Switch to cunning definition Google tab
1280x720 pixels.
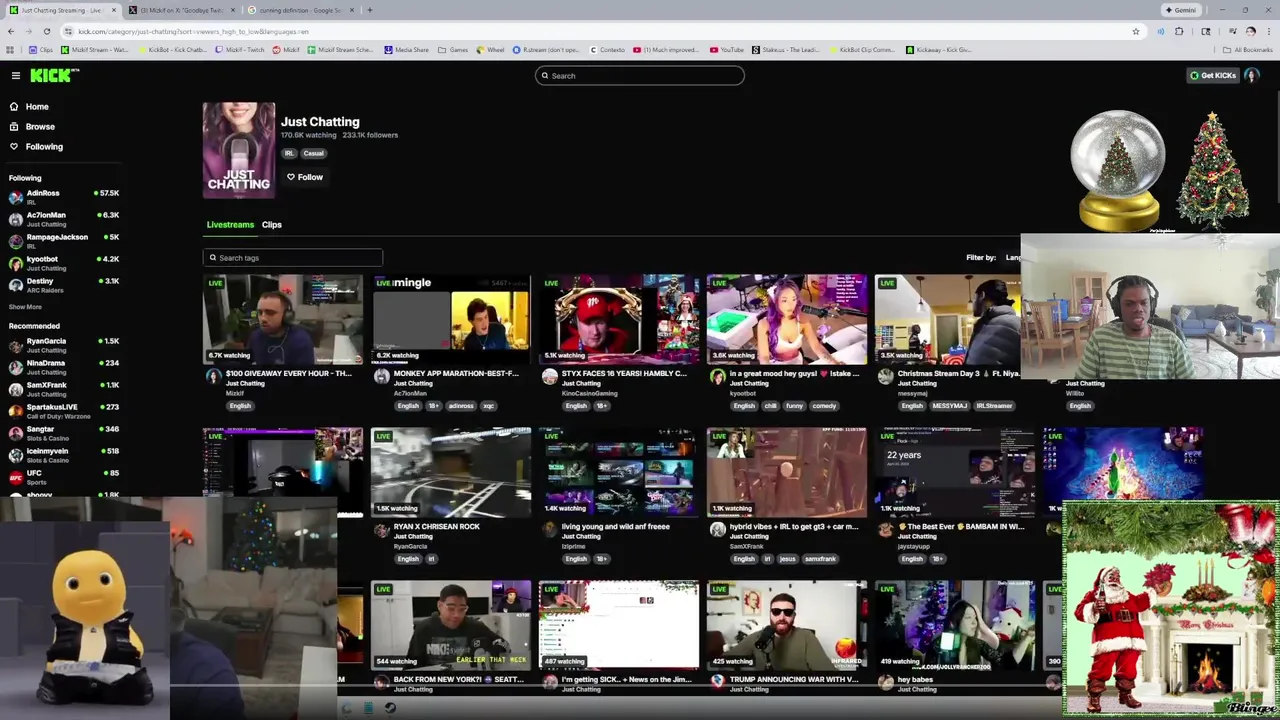point(300,10)
